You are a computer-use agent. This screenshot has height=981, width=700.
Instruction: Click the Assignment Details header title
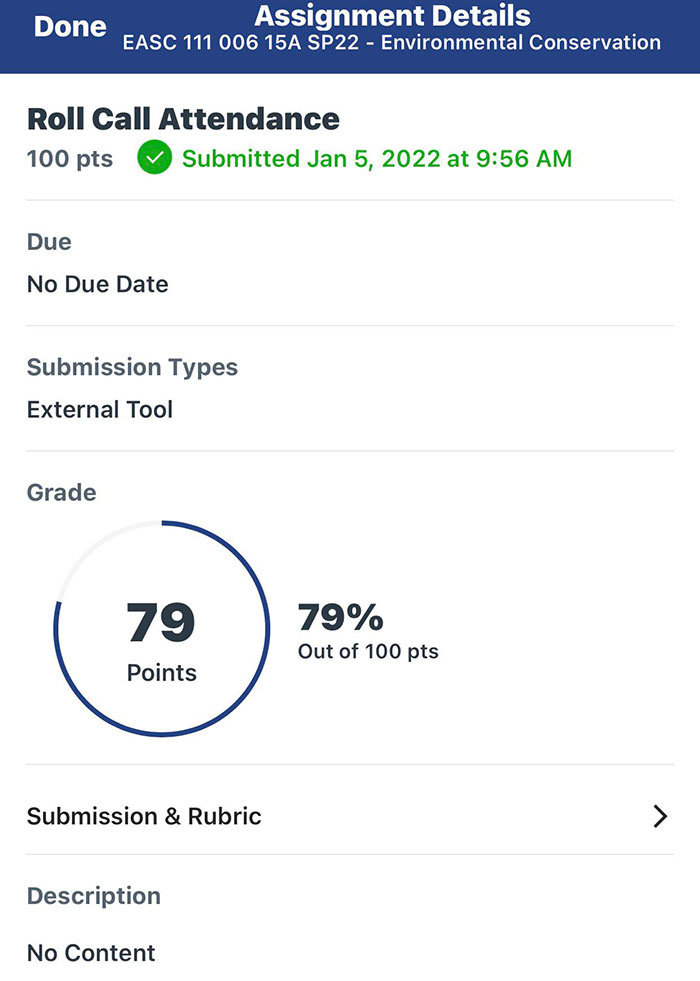pos(392,16)
